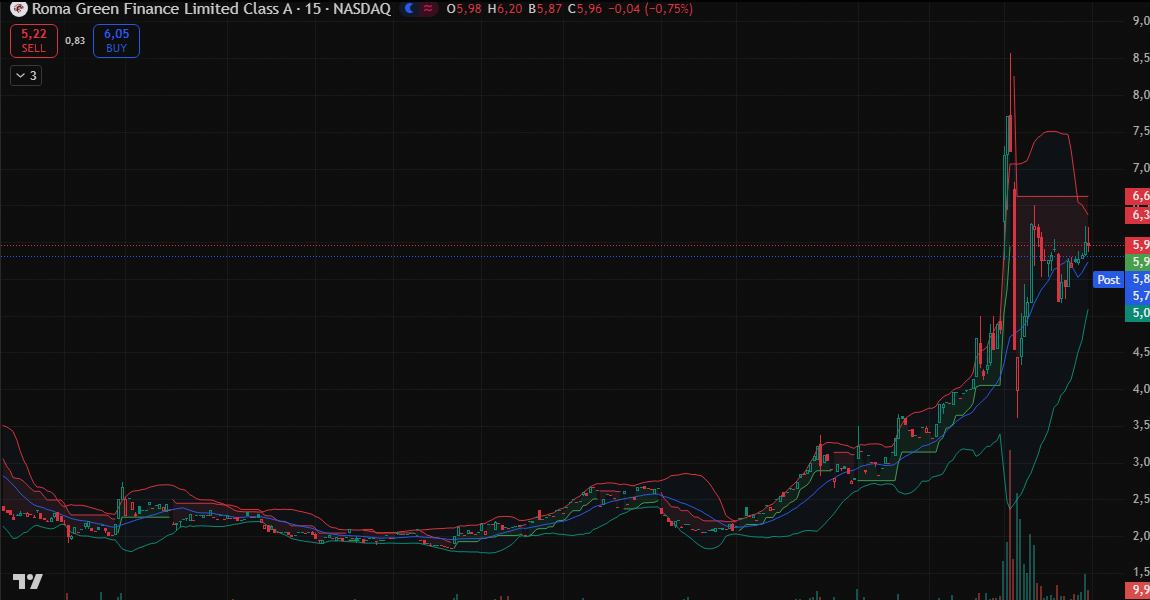Click the 2,0 tick on the price scale
Screen dimensions: 1150x600
point(1140,535)
